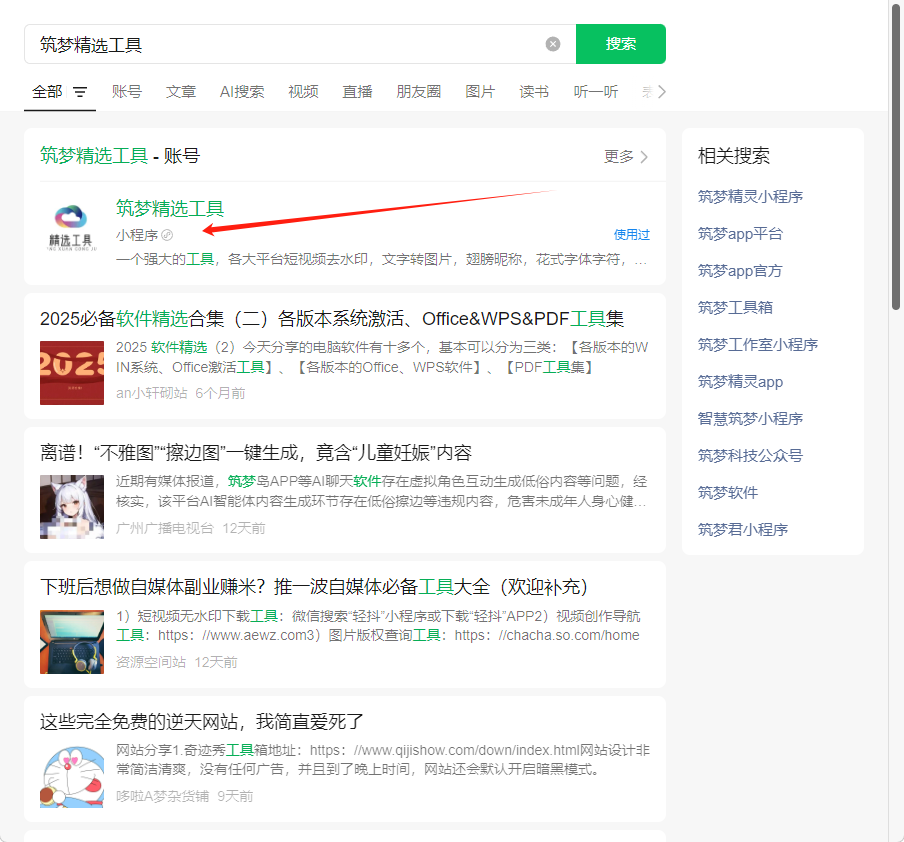Search related term 智慧筑梦小程序
The height and width of the screenshot is (842, 904).
click(x=750, y=419)
